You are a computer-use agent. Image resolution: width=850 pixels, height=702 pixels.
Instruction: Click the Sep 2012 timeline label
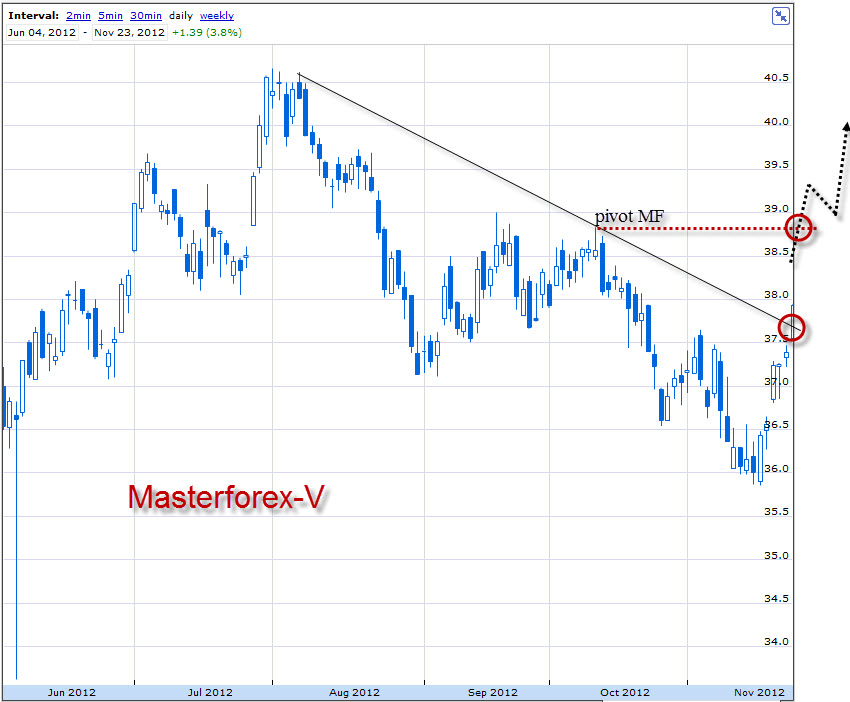click(x=493, y=692)
